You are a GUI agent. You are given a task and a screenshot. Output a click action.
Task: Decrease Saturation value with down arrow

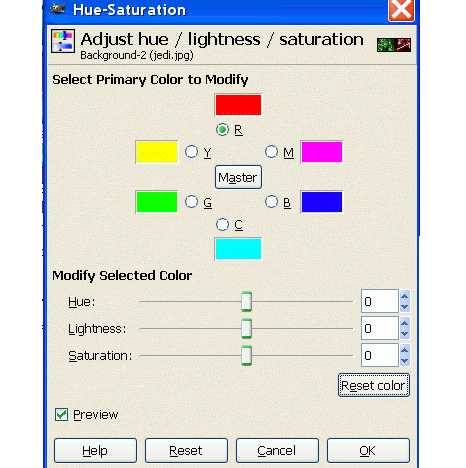[405, 361]
